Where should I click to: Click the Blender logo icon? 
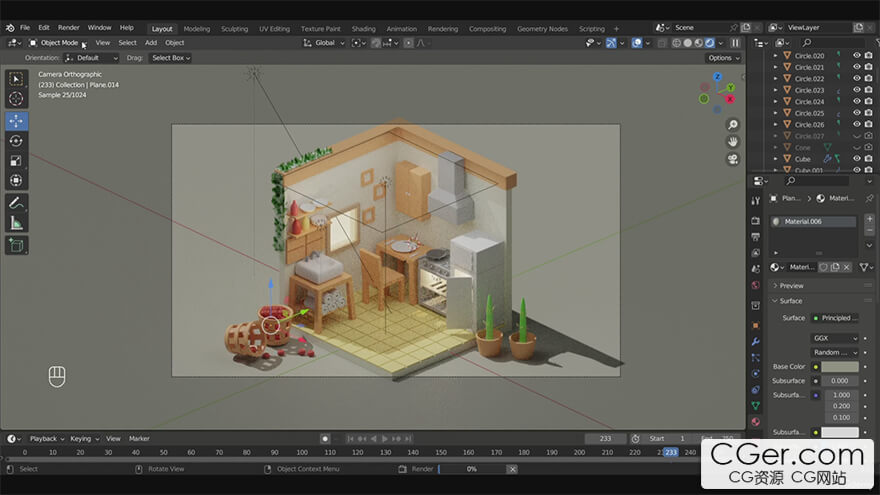pos(10,28)
